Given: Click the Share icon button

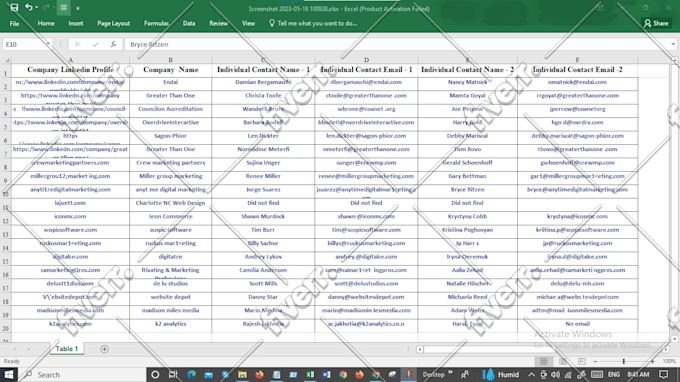Looking at the screenshot, I should pos(656,23).
